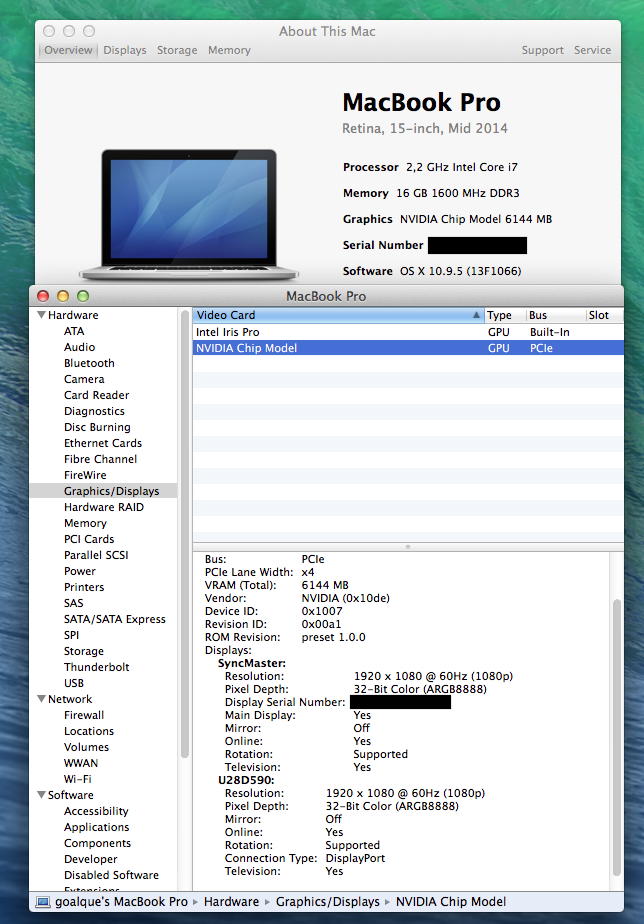Select Diagnostics in the sidebar
The image size is (644, 924).
pos(94,411)
